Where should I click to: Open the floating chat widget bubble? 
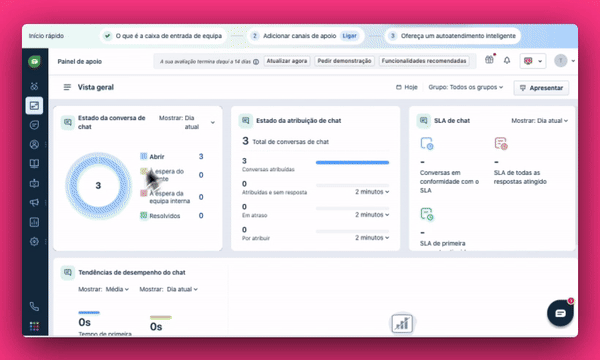pyautogui.click(x=560, y=313)
